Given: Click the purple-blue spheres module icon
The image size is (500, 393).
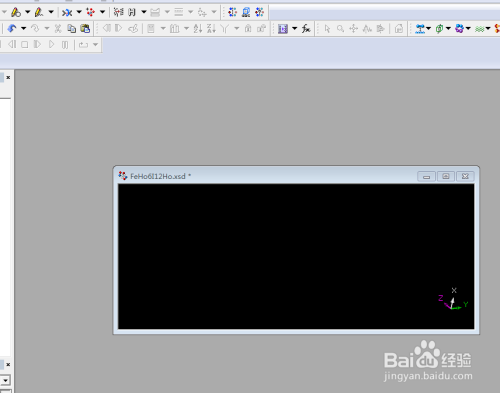Looking at the screenshot, I should click(x=459, y=29).
